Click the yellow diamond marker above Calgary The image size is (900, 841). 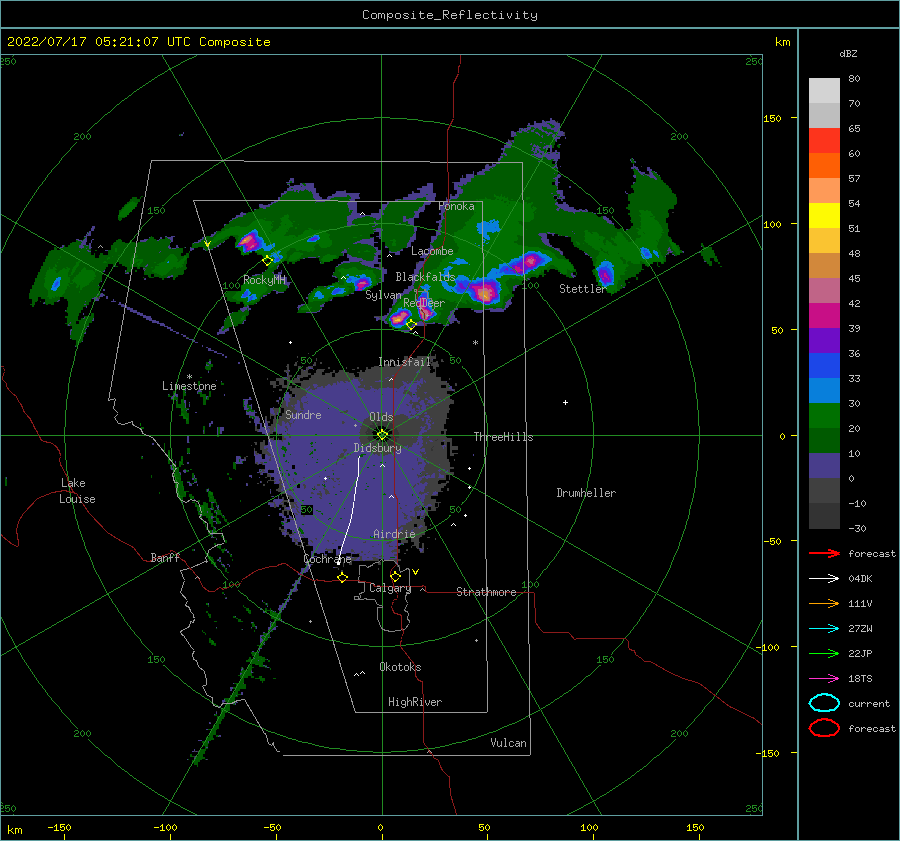(x=395, y=576)
